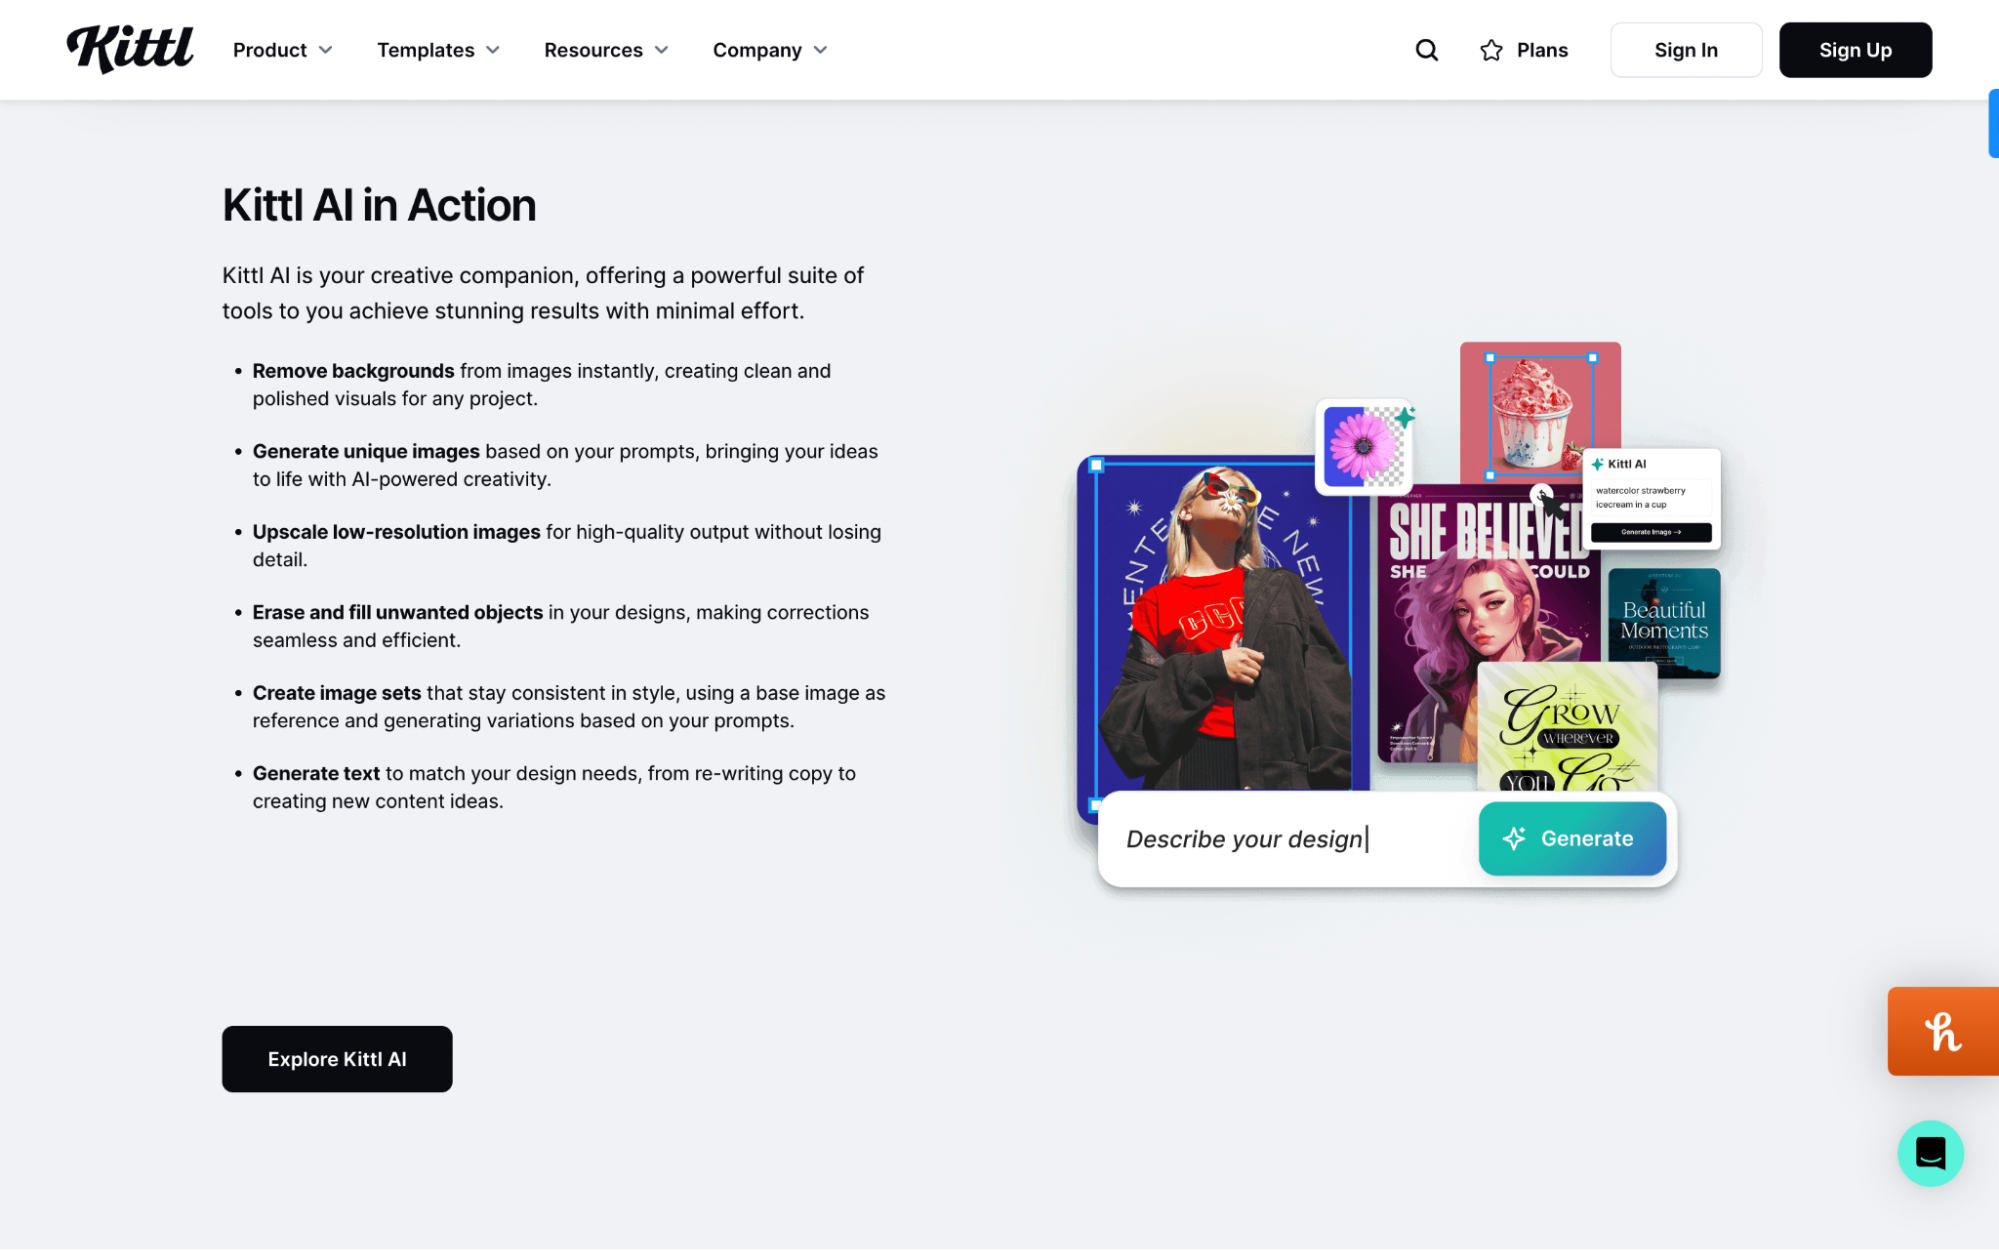Expand the Templates dropdown chevron
This screenshot has height=1250, width=1999.
pyautogui.click(x=493, y=50)
